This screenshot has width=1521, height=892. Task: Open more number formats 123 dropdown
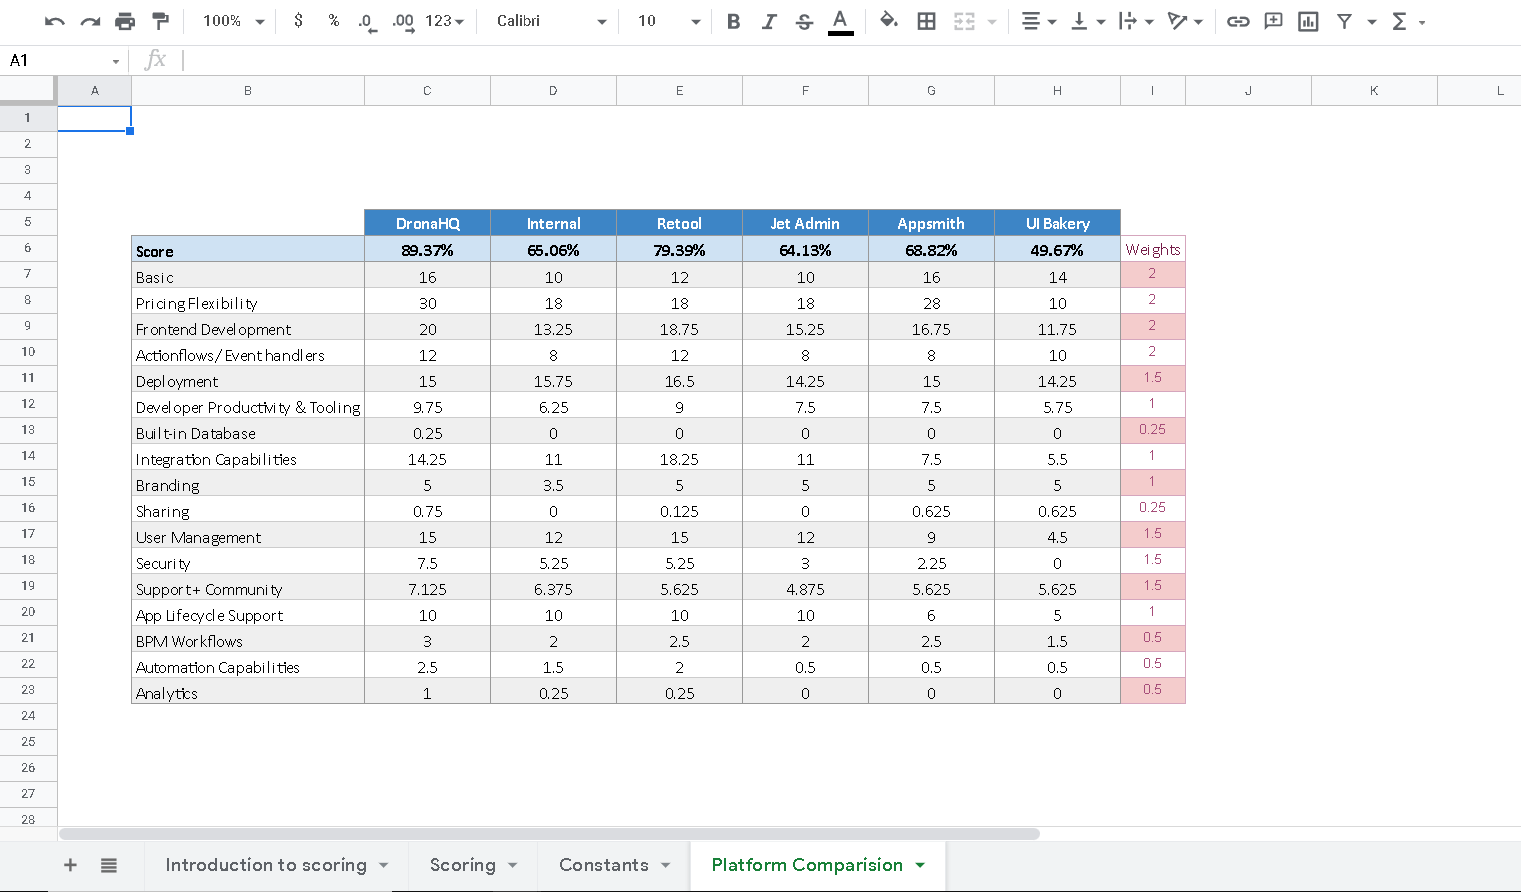click(444, 21)
